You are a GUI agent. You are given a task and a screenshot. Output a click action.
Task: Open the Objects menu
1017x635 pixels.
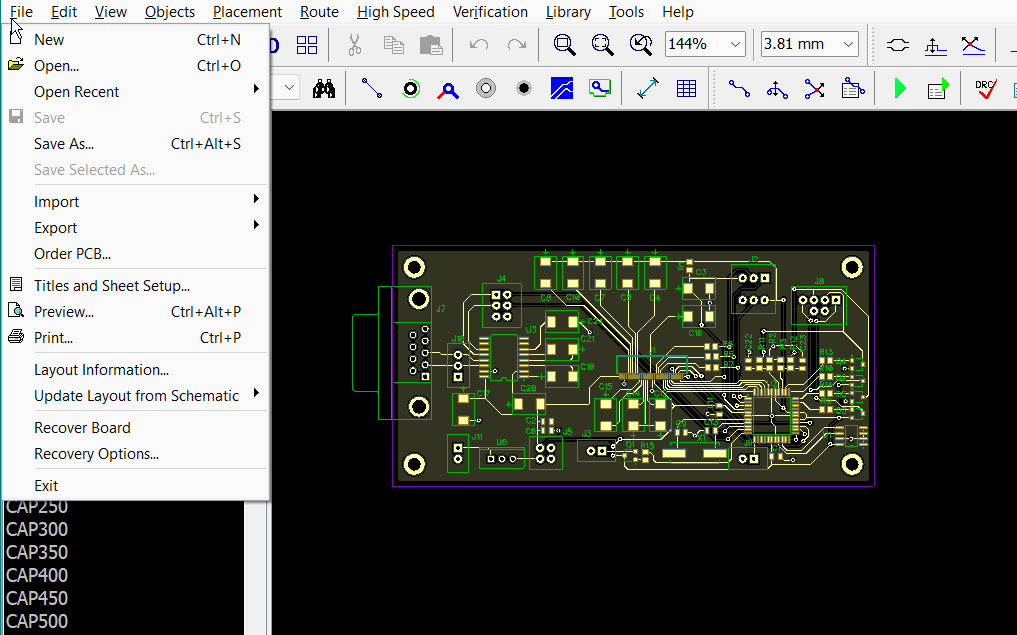point(169,12)
